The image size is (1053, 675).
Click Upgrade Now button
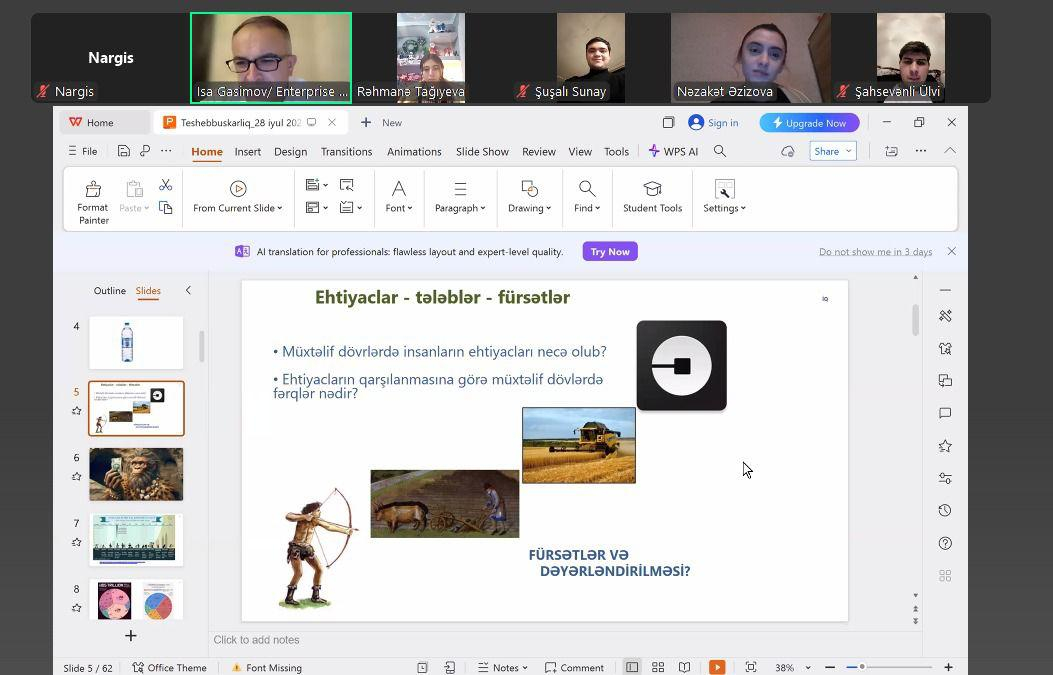pyautogui.click(x=809, y=123)
